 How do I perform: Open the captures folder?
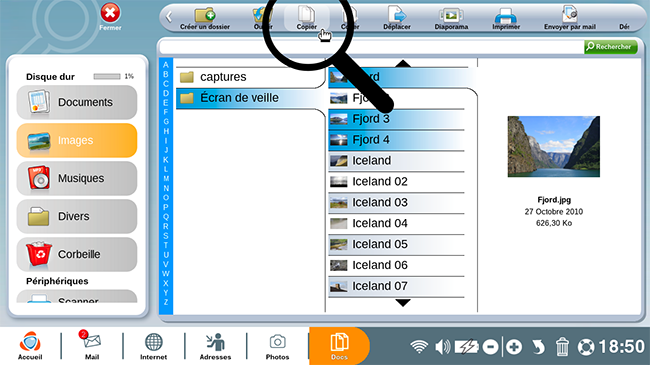(x=250, y=77)
